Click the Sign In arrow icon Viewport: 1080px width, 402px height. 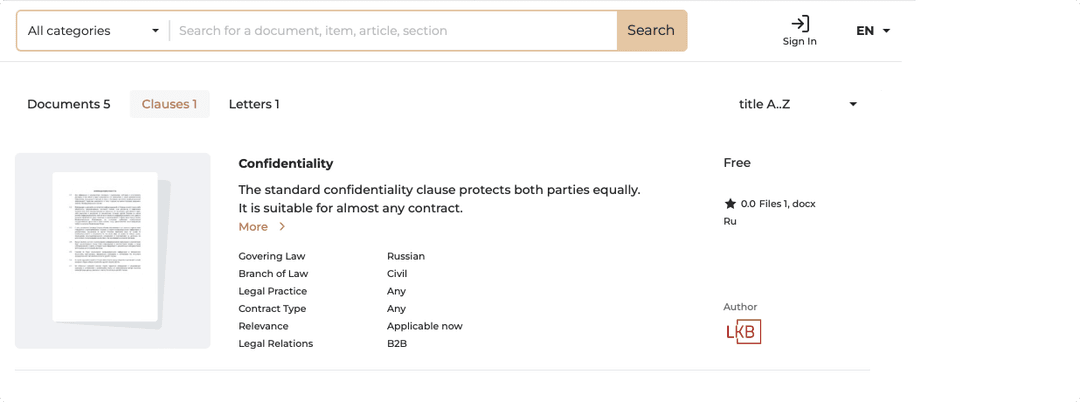[799, 24]
